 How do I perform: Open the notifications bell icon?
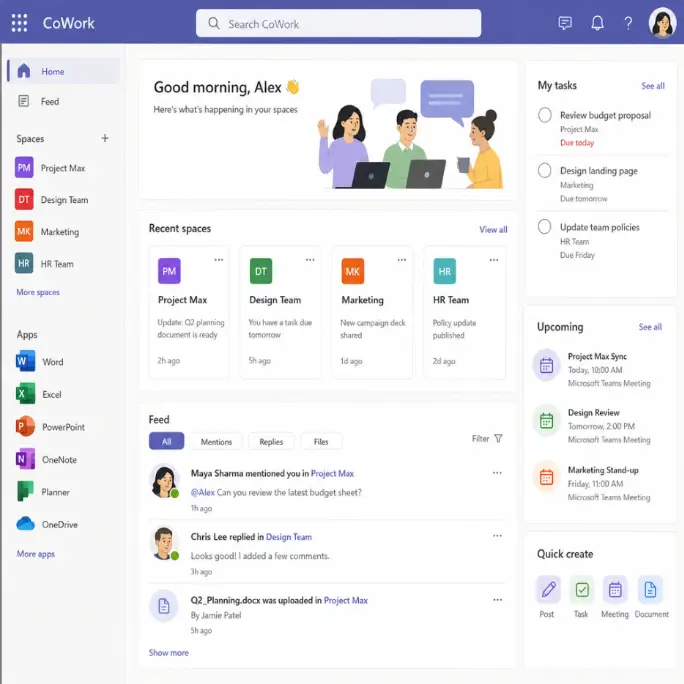coord(597,23)
